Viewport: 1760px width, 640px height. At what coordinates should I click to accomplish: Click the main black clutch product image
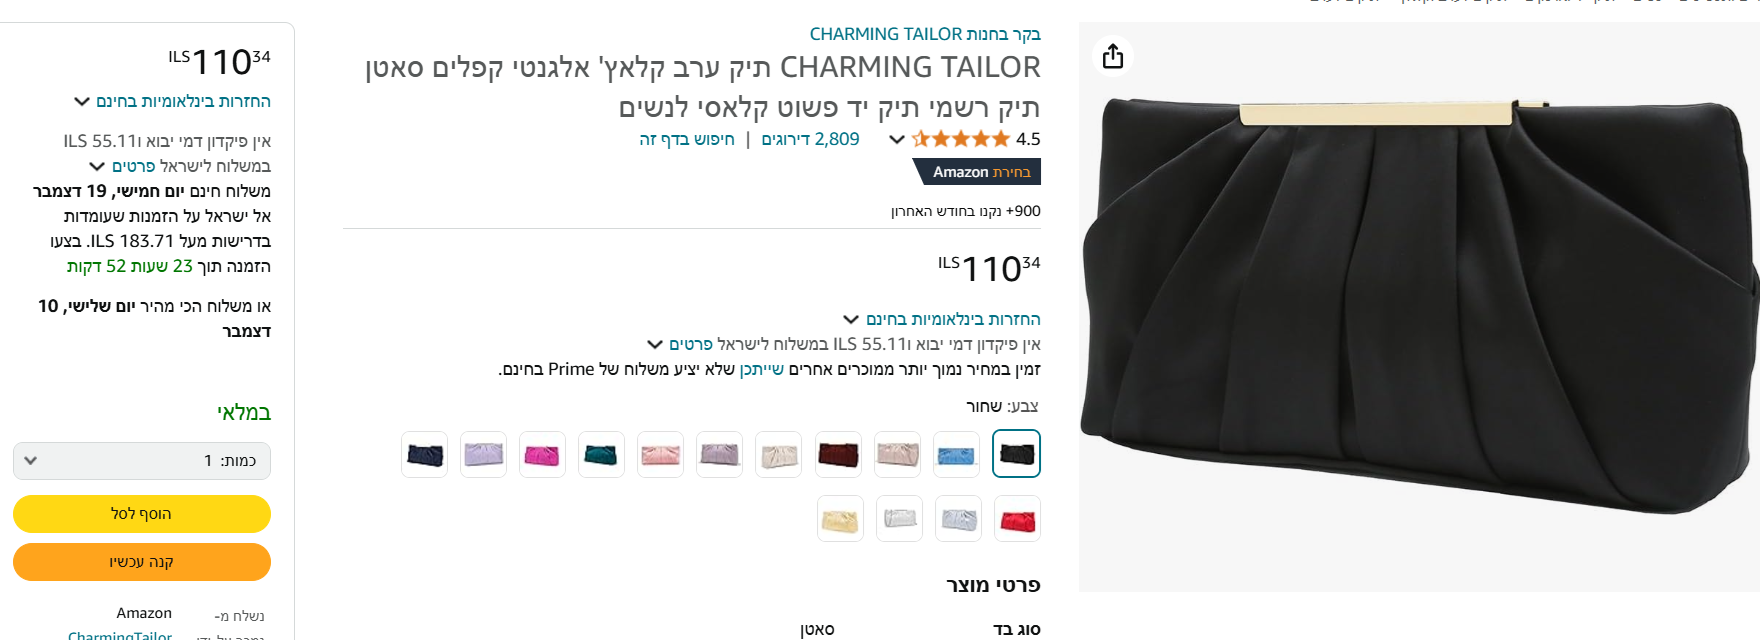pos(1419,307)
